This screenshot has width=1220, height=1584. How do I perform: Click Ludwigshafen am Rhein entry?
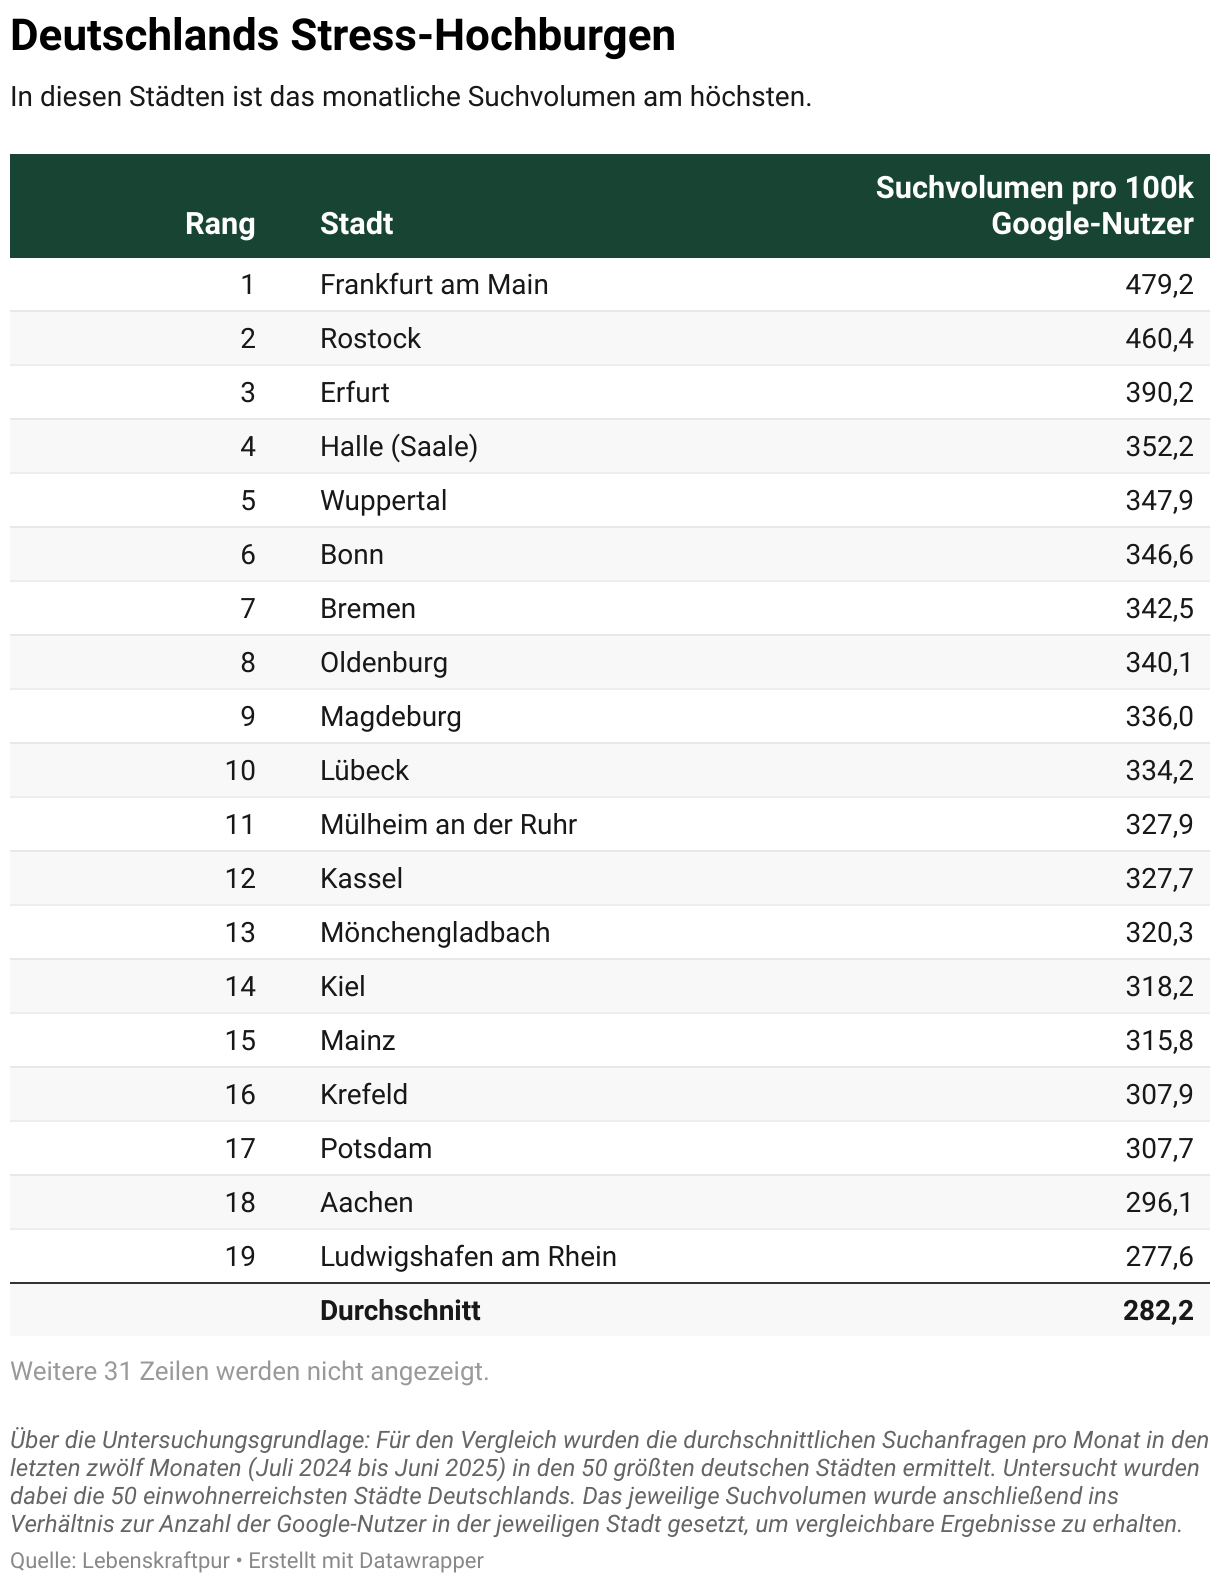tap(468, 1257)
